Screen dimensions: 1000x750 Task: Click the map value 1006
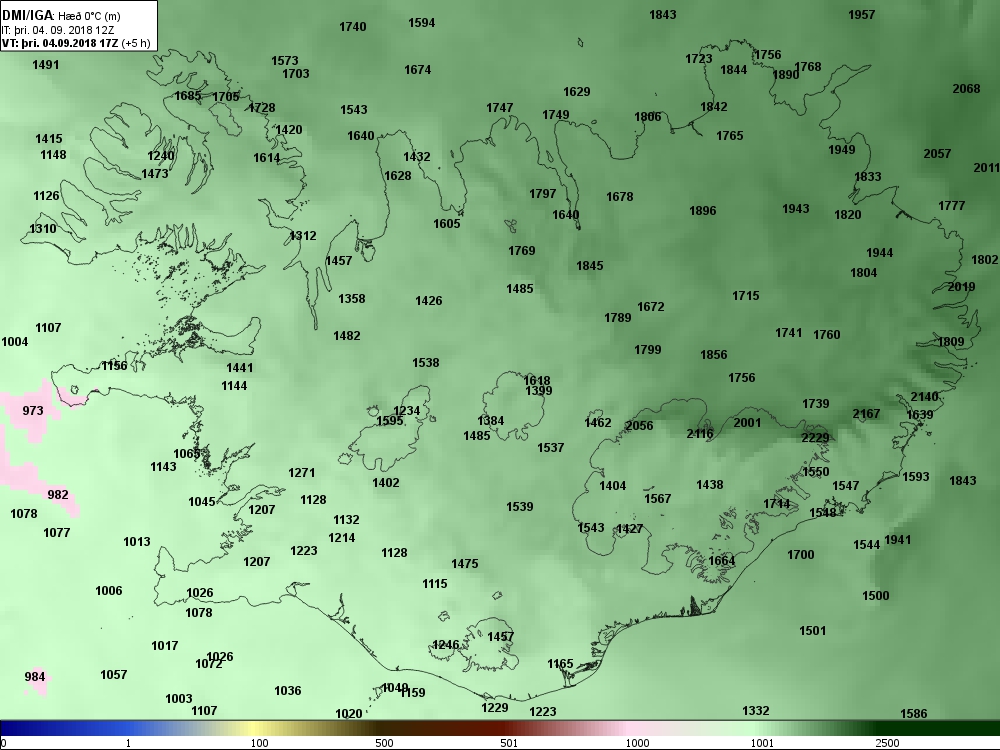109,591
